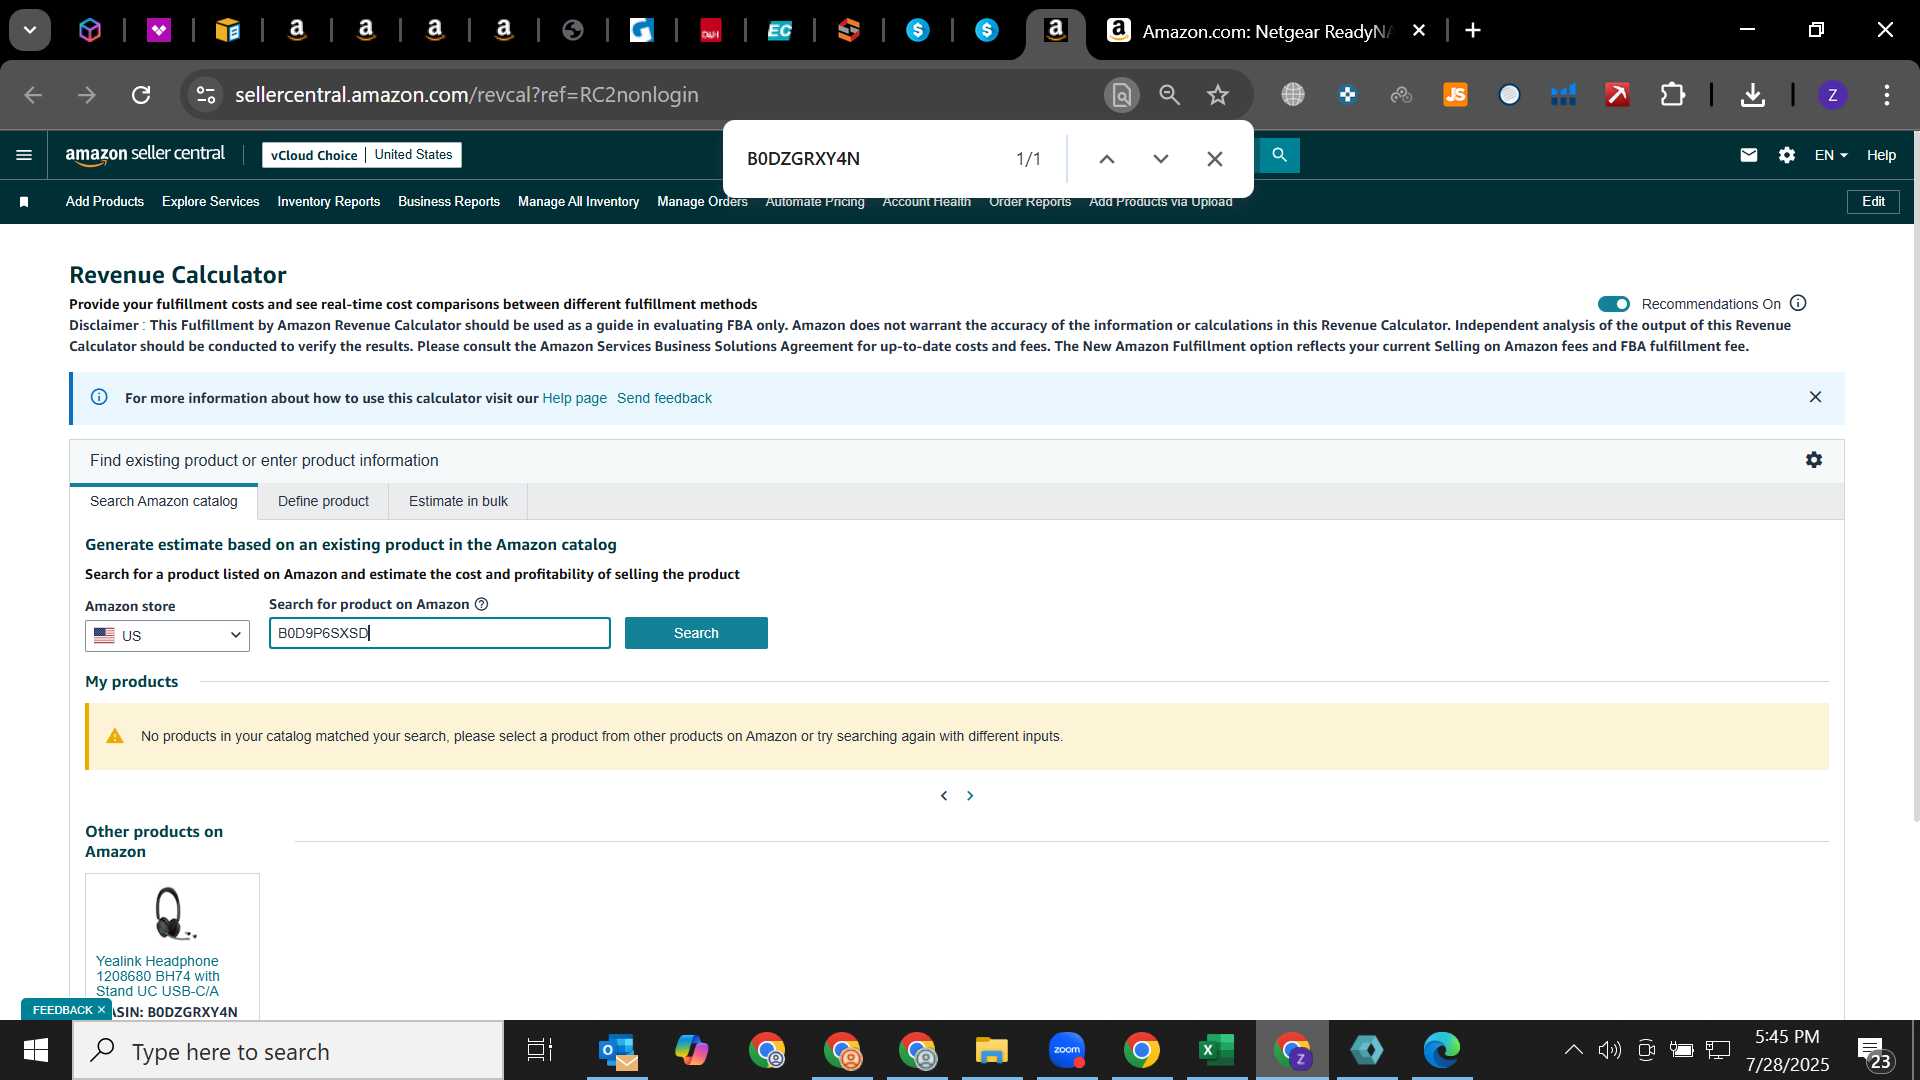Open Zoom from the taskbar

[x=1067, y=1051]
